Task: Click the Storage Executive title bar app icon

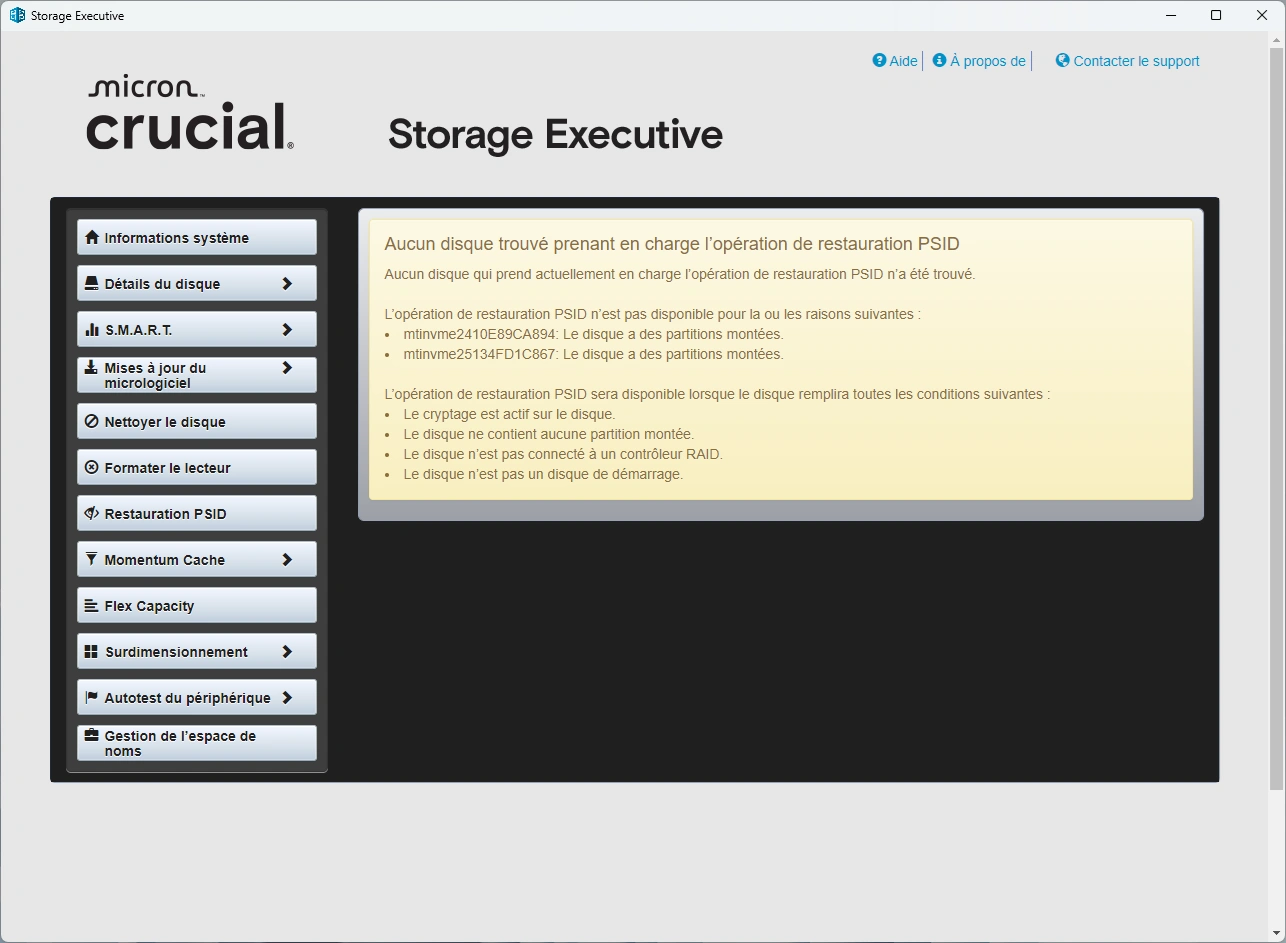Action: [x=17, y=15]
